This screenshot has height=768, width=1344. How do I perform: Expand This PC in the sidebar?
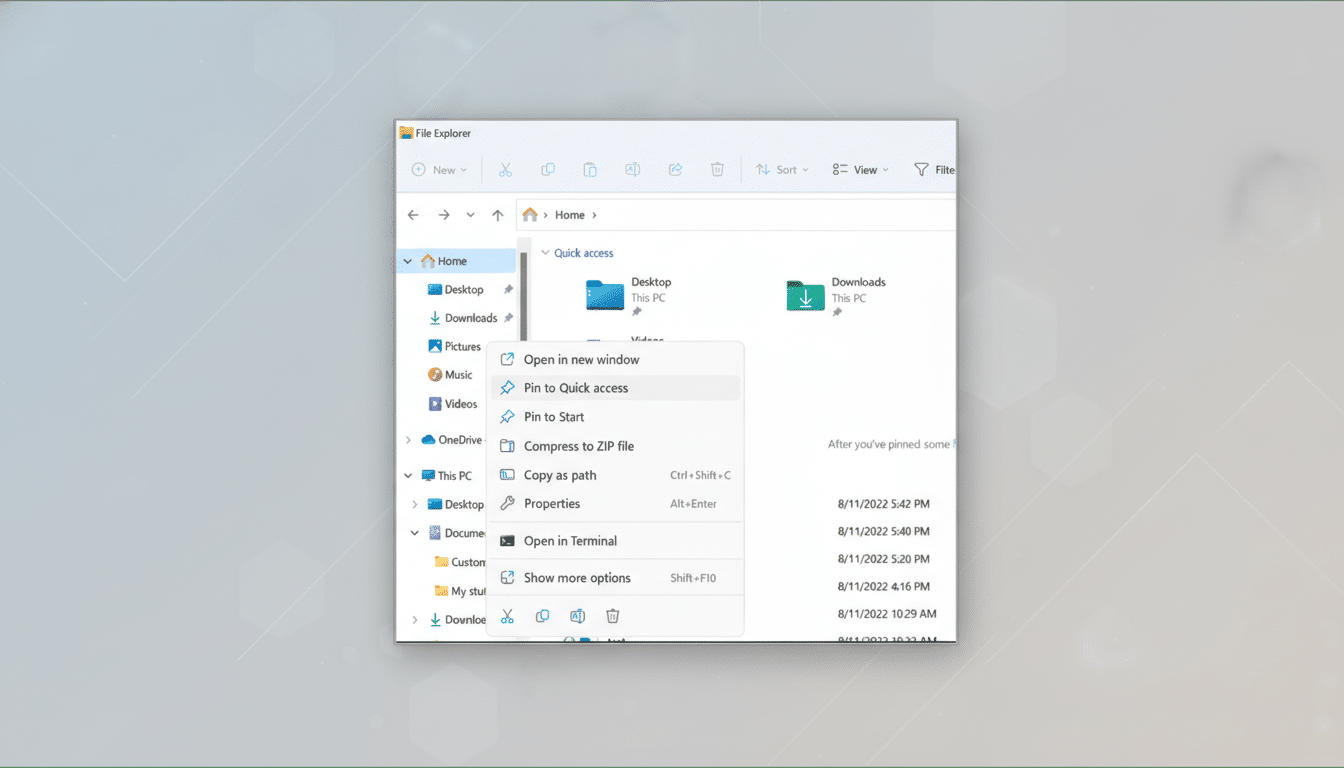coord(407,475)
